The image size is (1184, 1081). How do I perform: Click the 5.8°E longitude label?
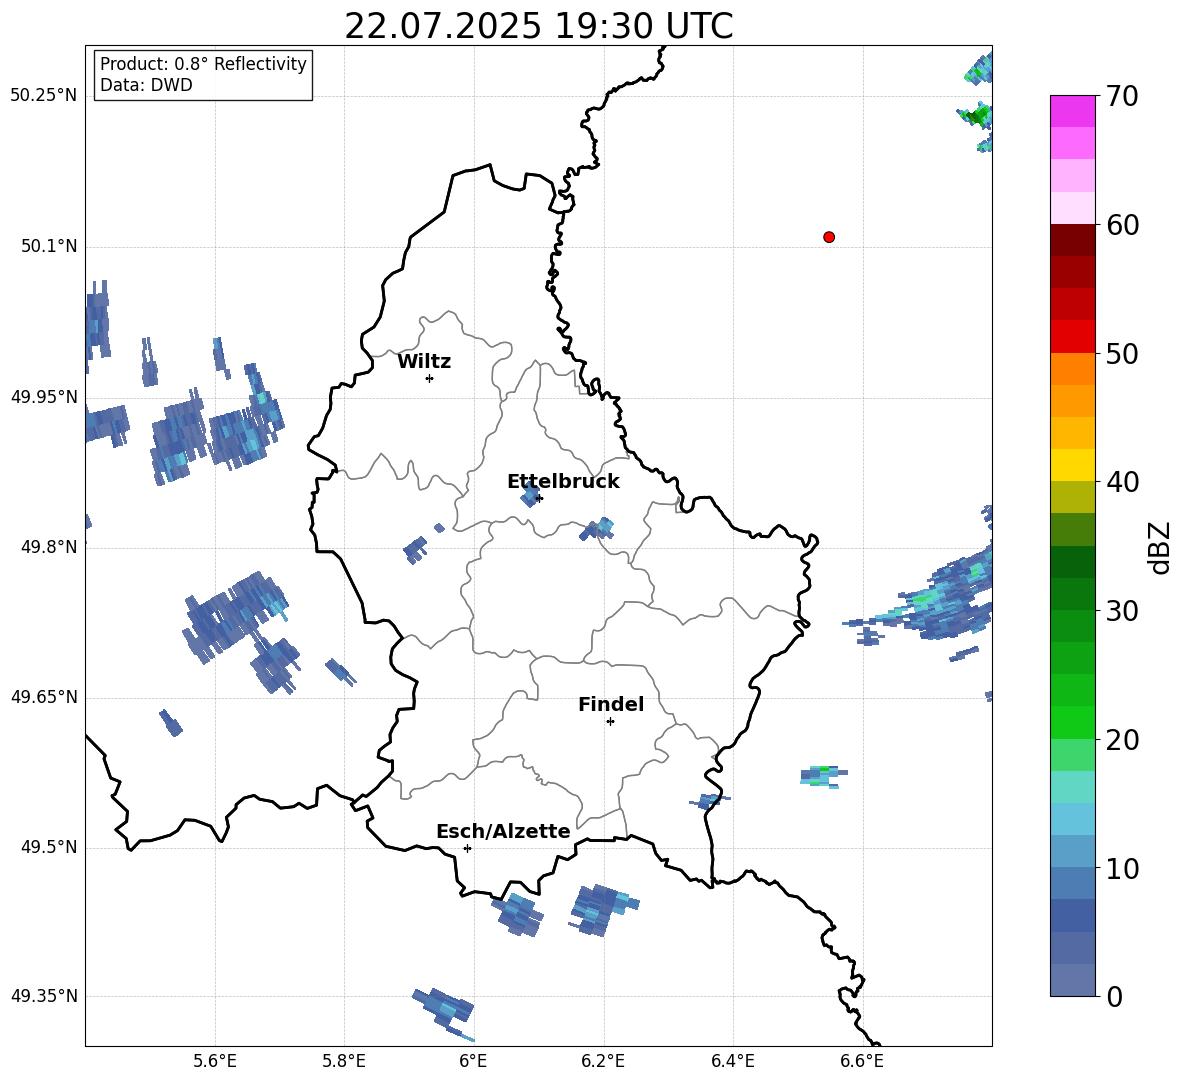[x=344, y=1061]
